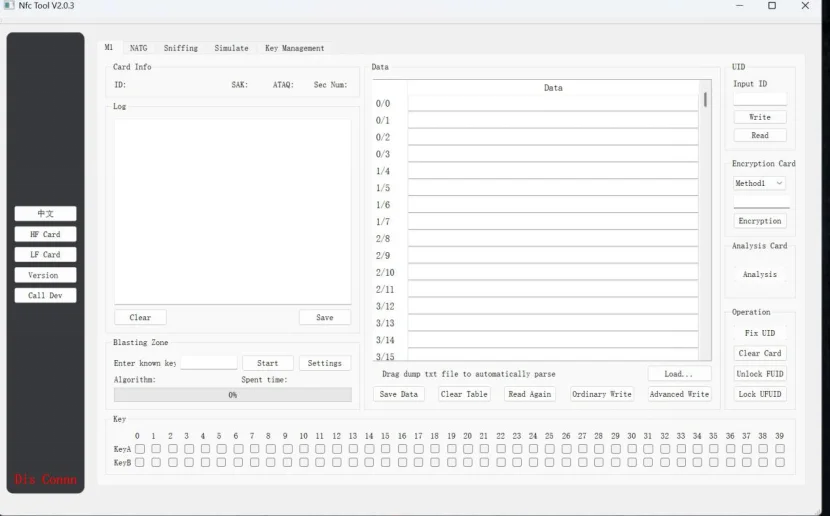Open Blasting Zone Settings
Screen dimensions: 830x516
click(324, 363)
